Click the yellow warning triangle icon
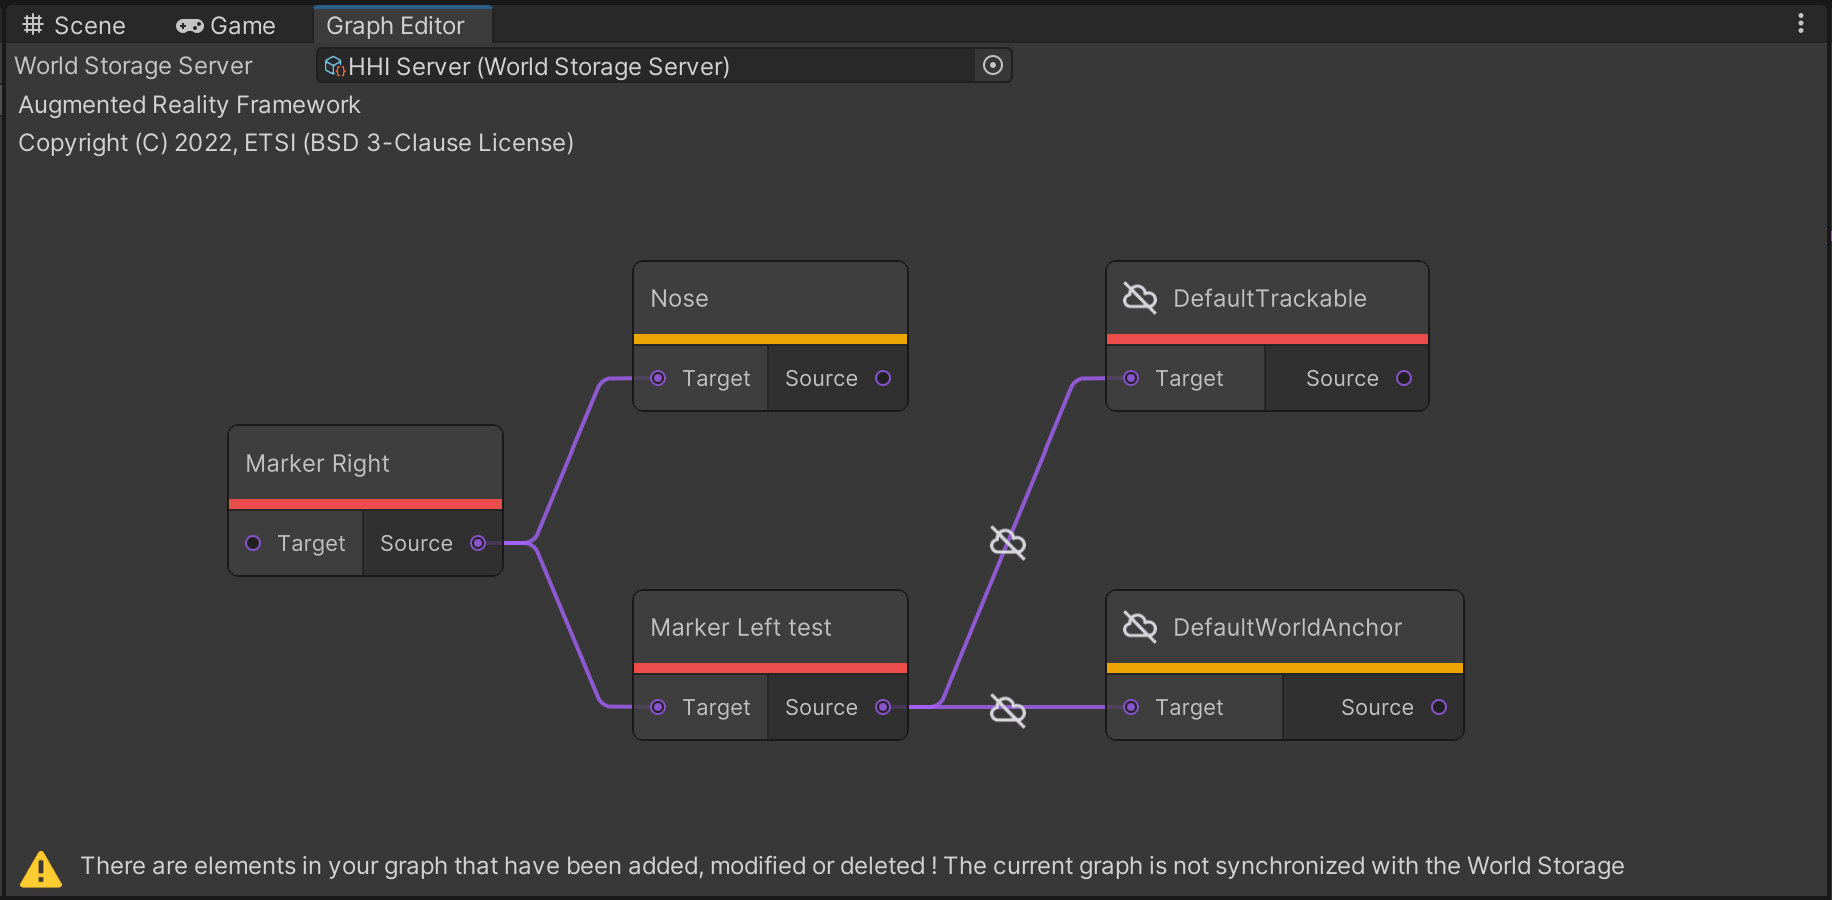 coord(41,869)
